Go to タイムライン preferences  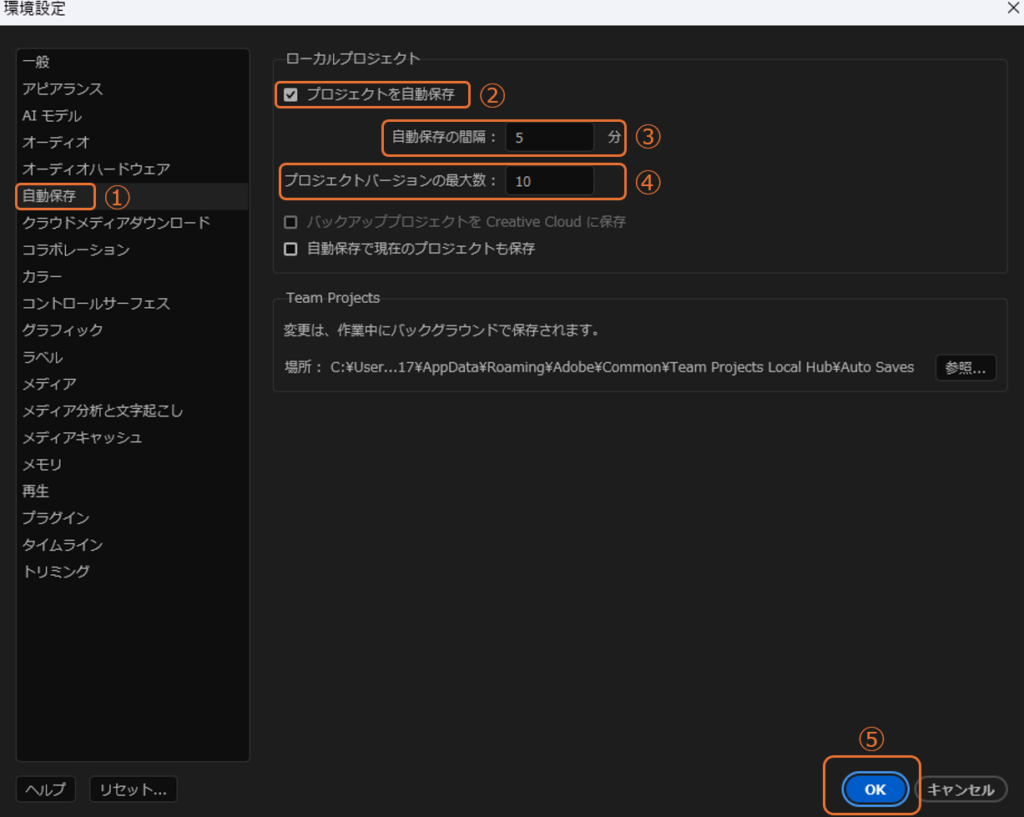pyautogui.click(x=62, y=545)
